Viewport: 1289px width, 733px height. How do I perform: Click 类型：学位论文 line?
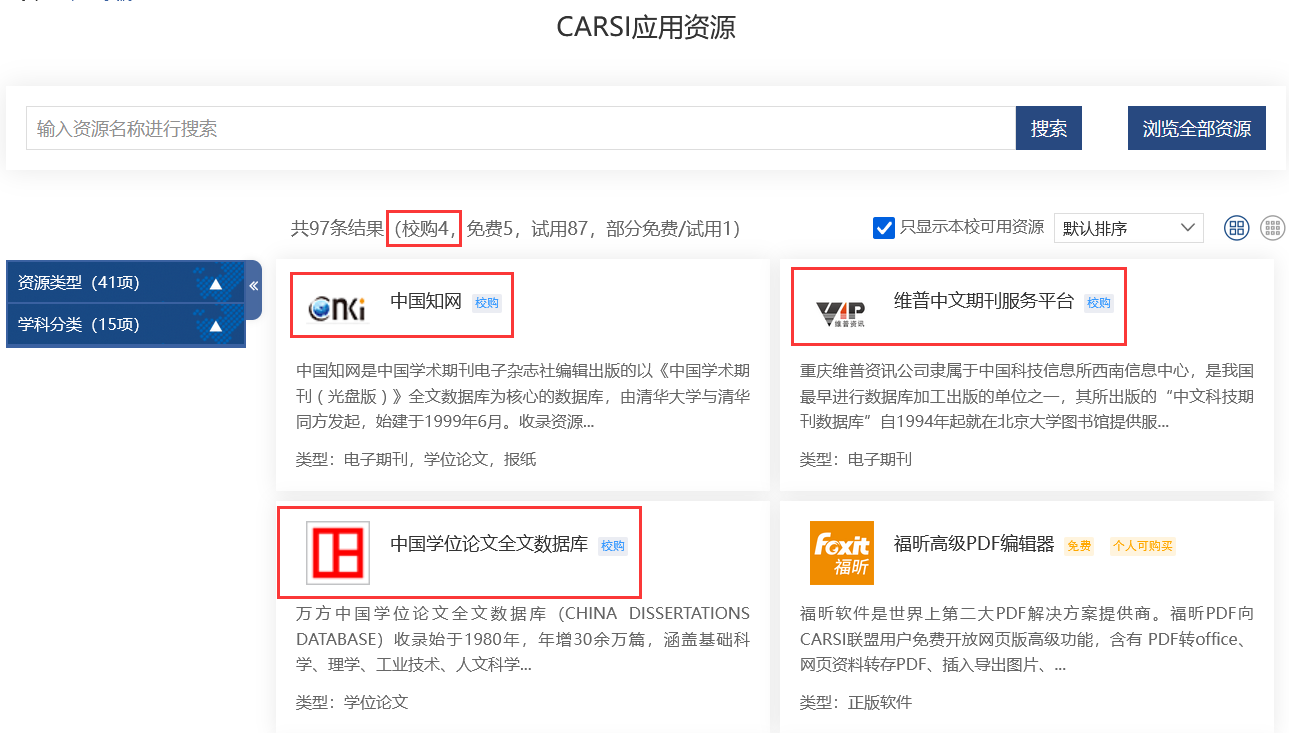pyautogui.click(x=352, y=702)
